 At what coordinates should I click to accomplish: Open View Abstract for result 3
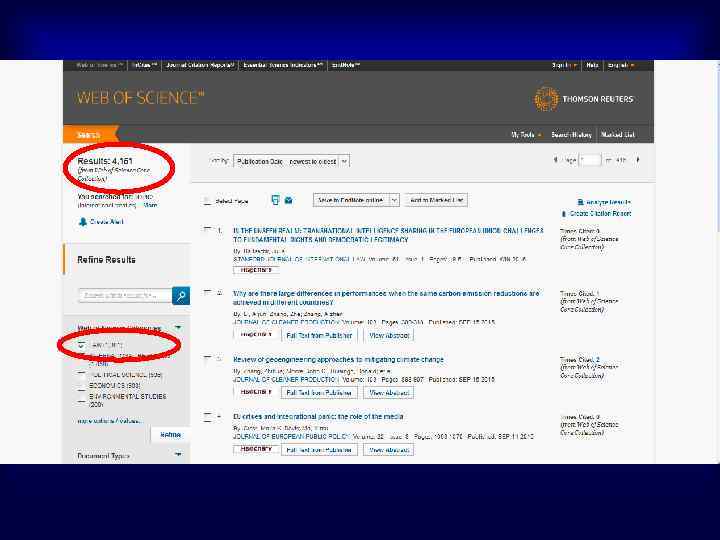pos(389,393)
